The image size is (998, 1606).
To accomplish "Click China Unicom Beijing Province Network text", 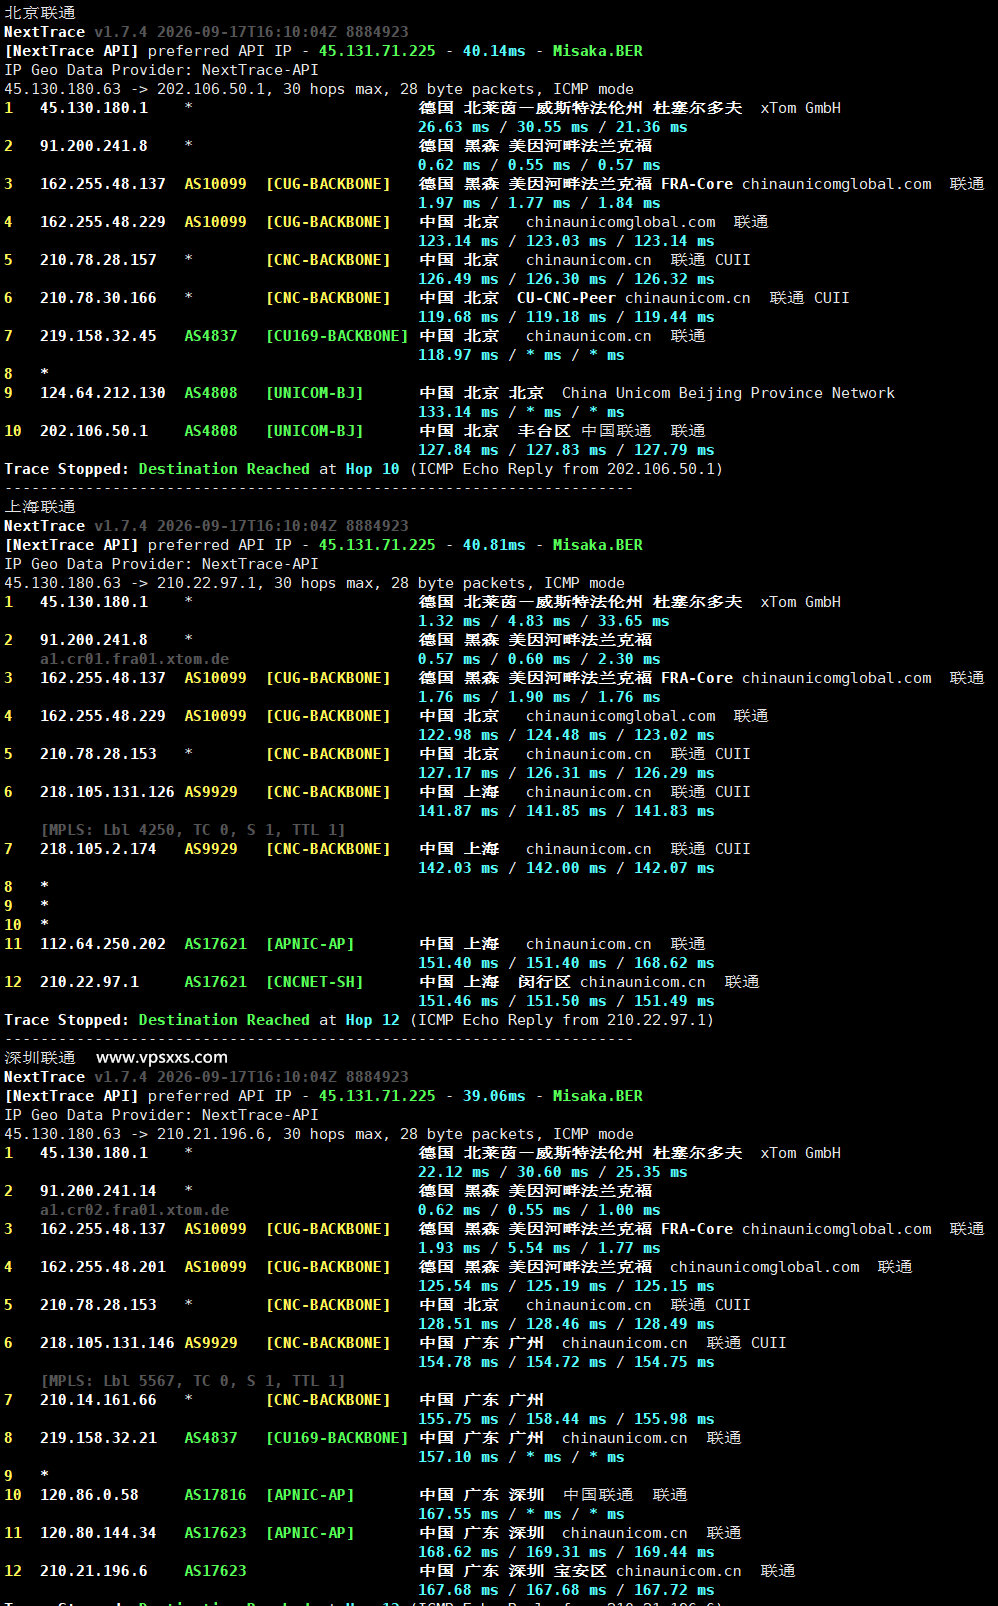I will point(728,393).
